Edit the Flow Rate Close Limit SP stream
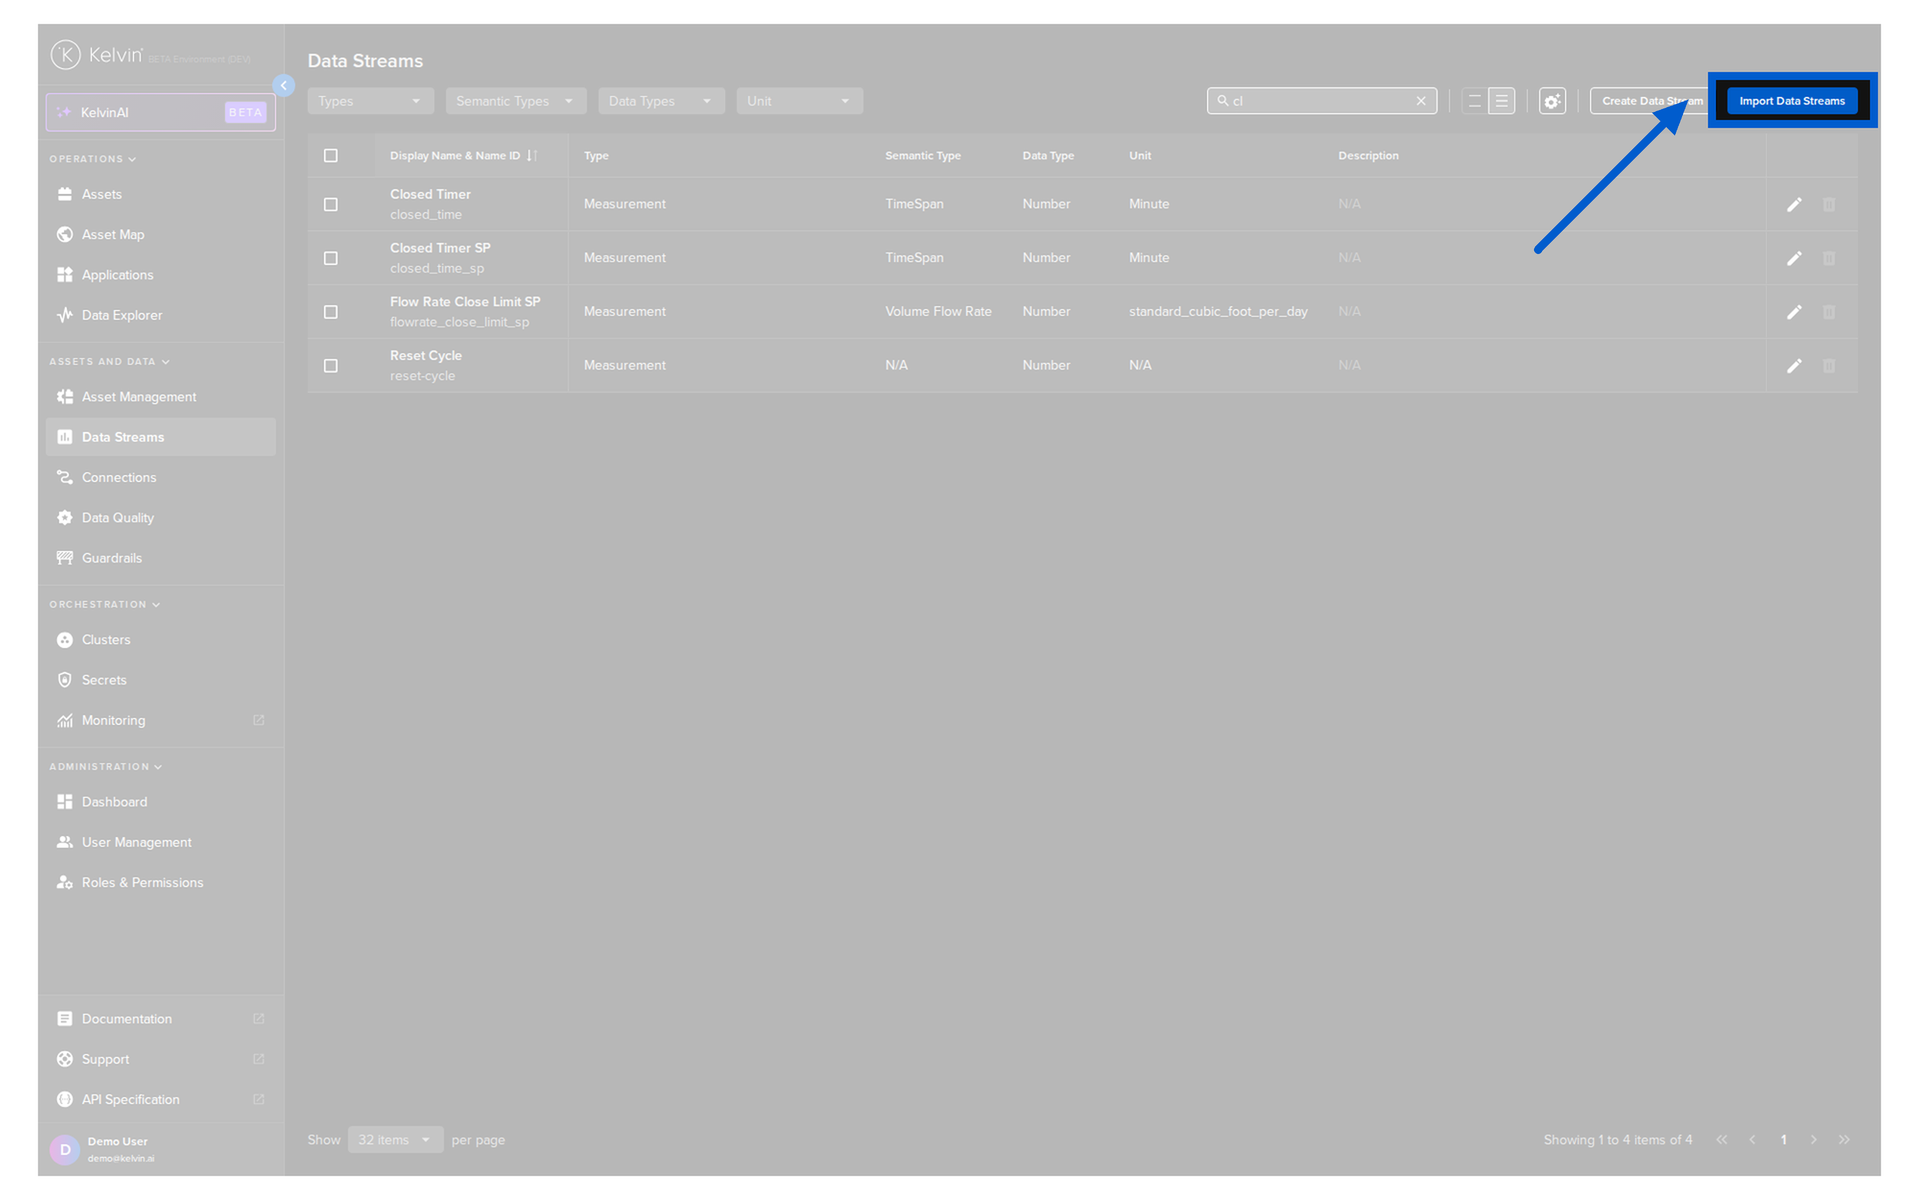 point(1794,312)
